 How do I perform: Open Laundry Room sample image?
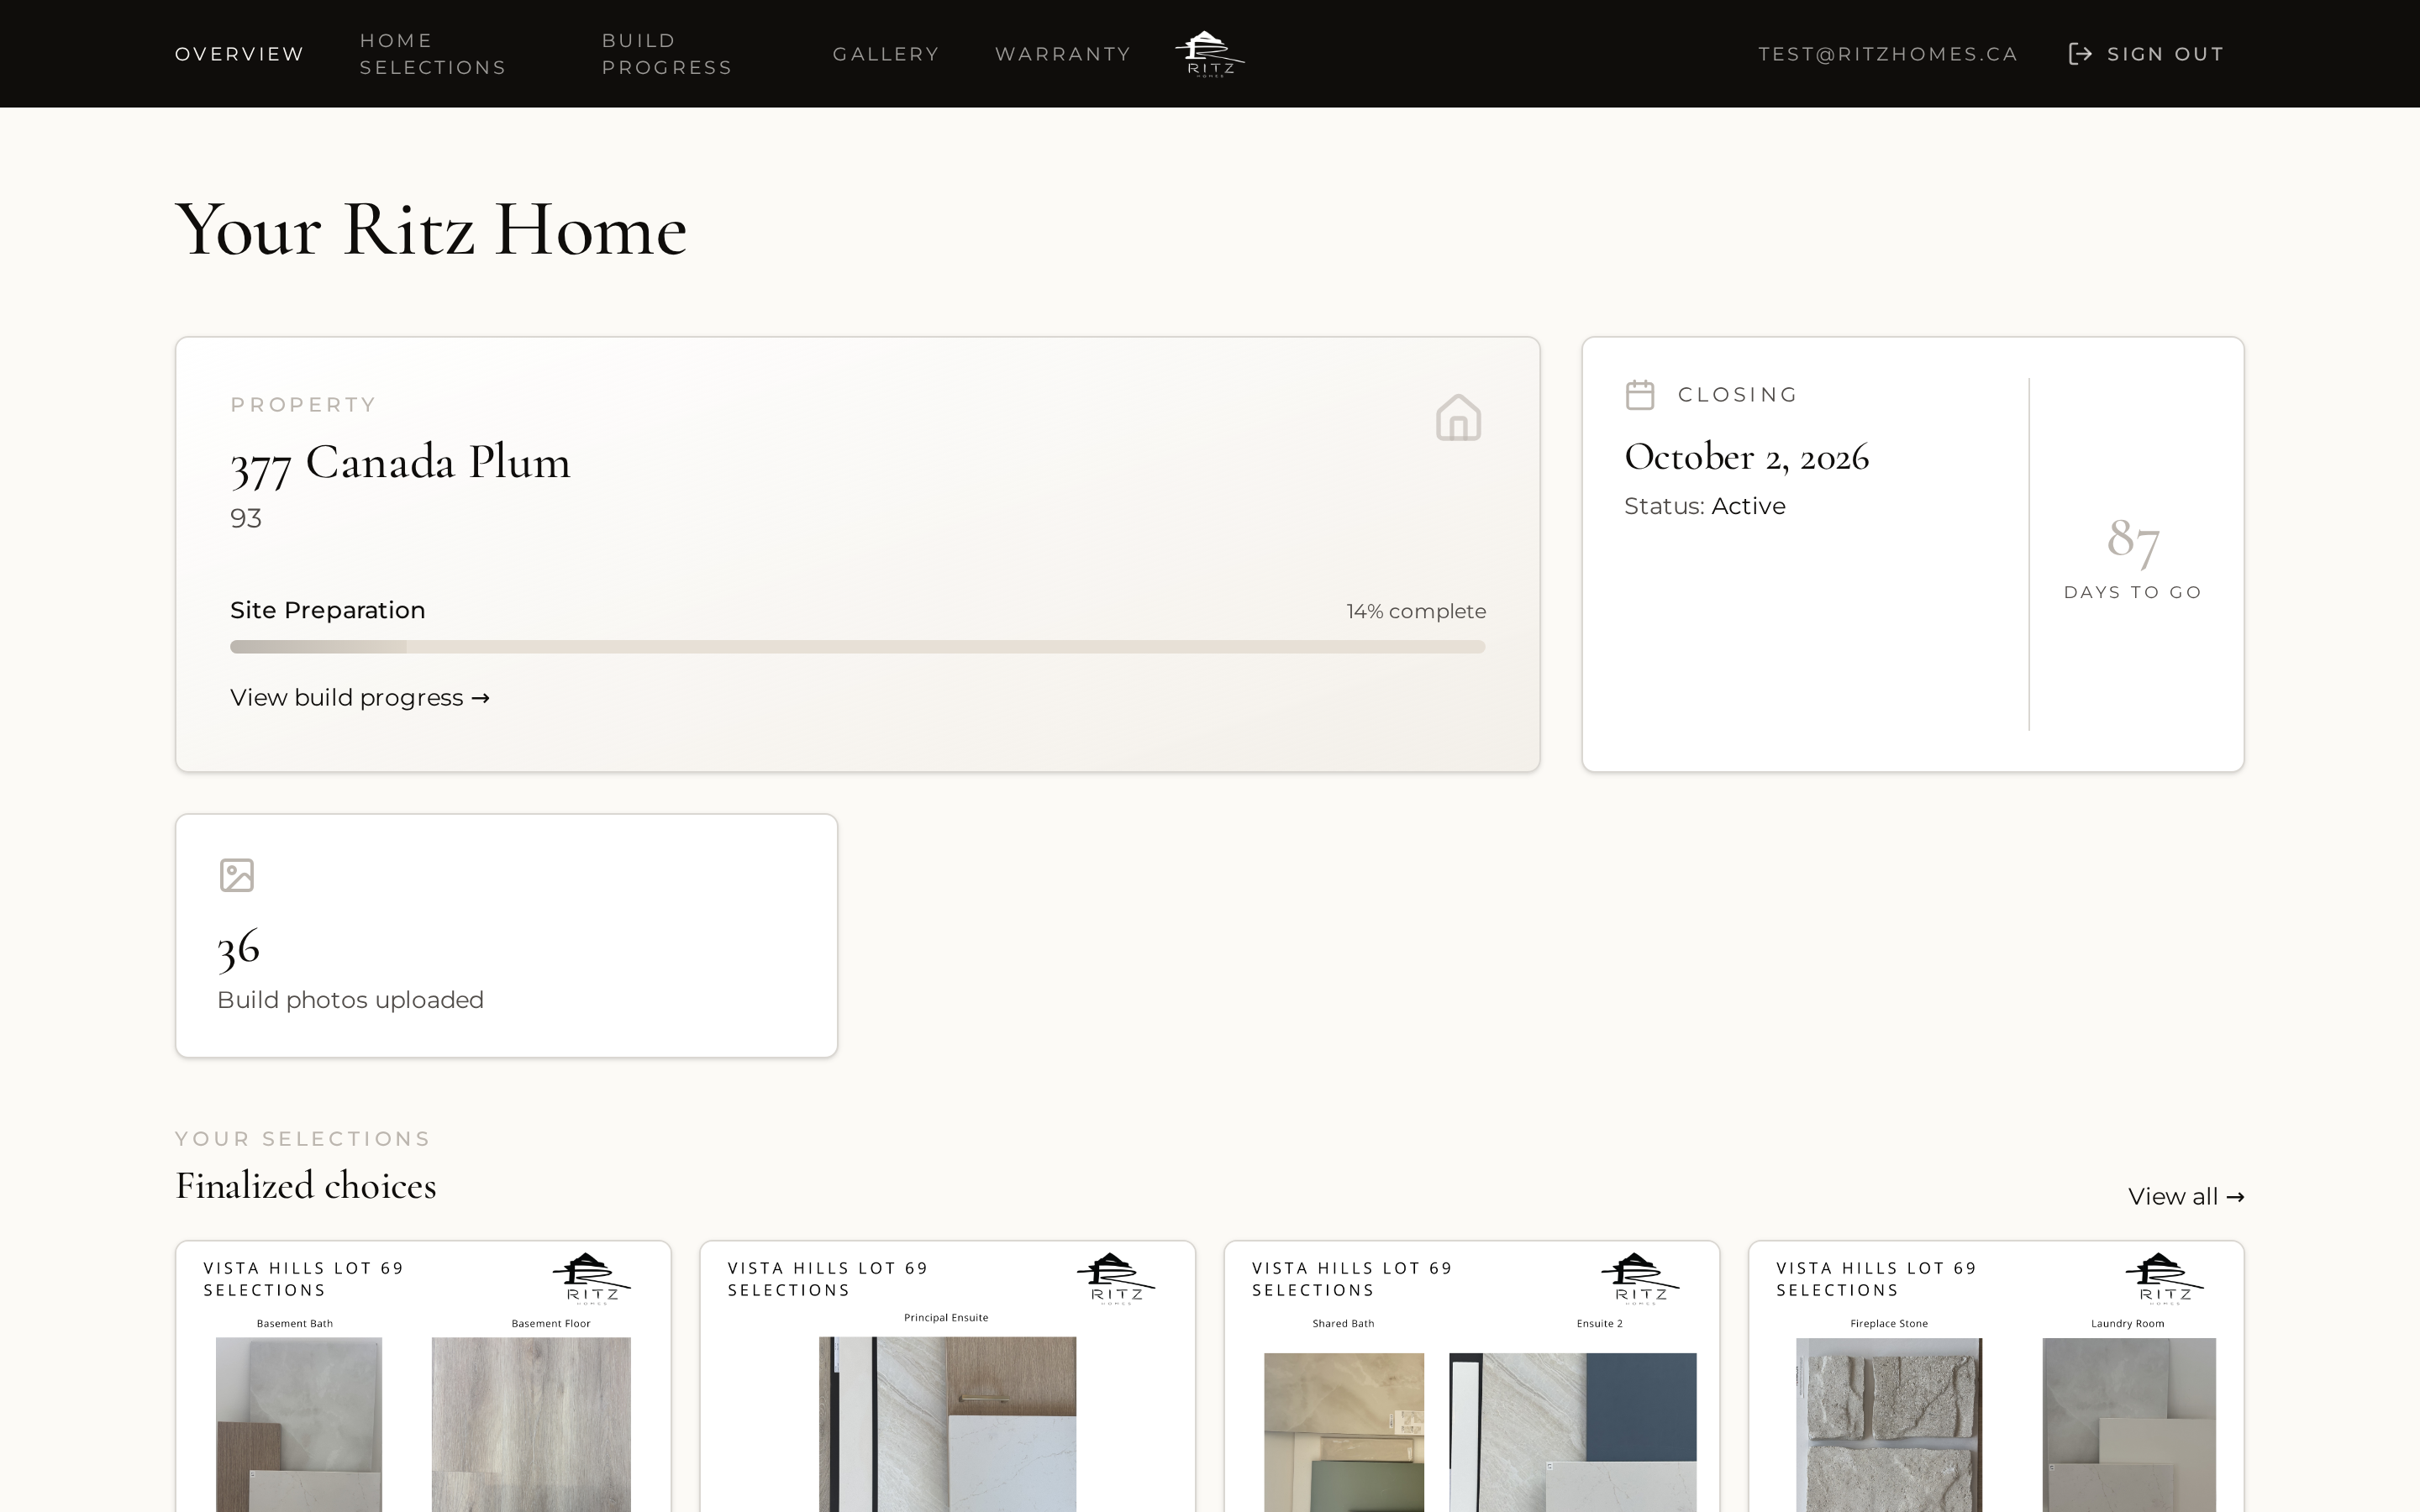[2128, 1425]
